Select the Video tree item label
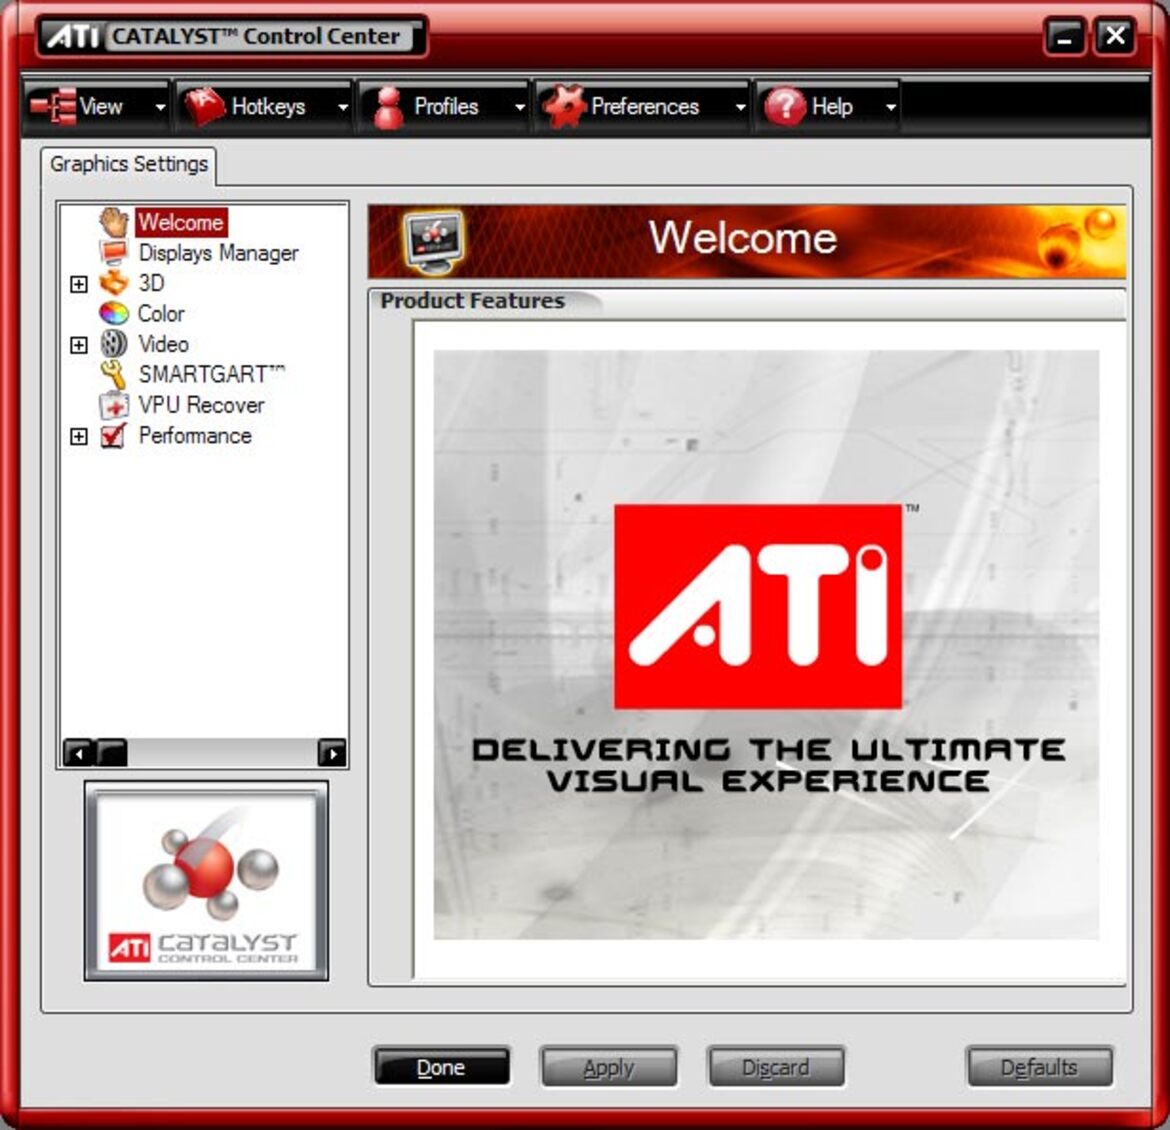This screenshot has height=1130, width=1170. pyautogui.click(x=163, y=344)
